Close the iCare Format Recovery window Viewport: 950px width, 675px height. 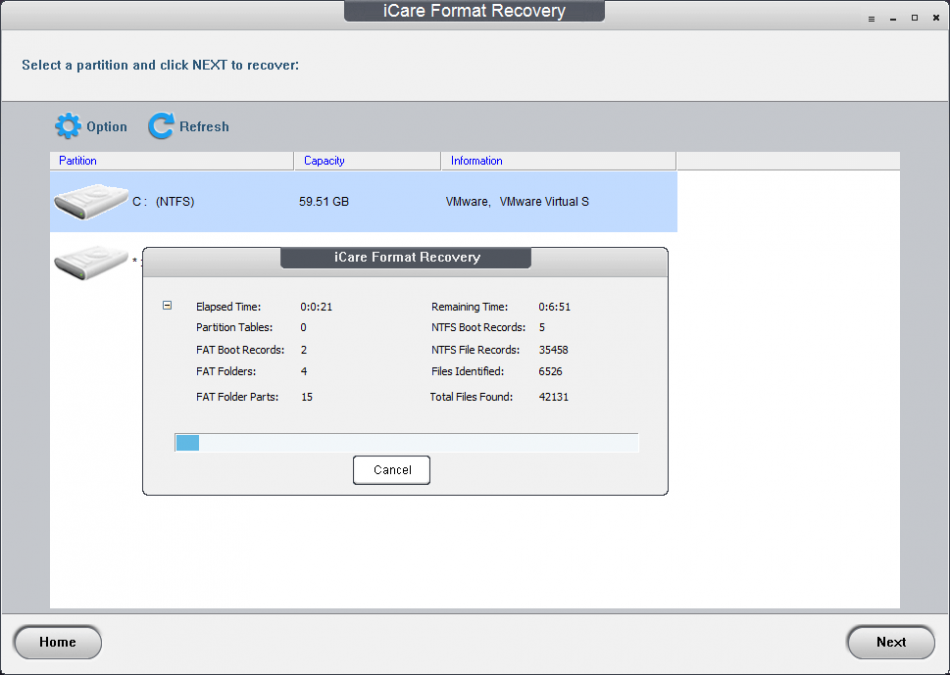click(936, 18)
